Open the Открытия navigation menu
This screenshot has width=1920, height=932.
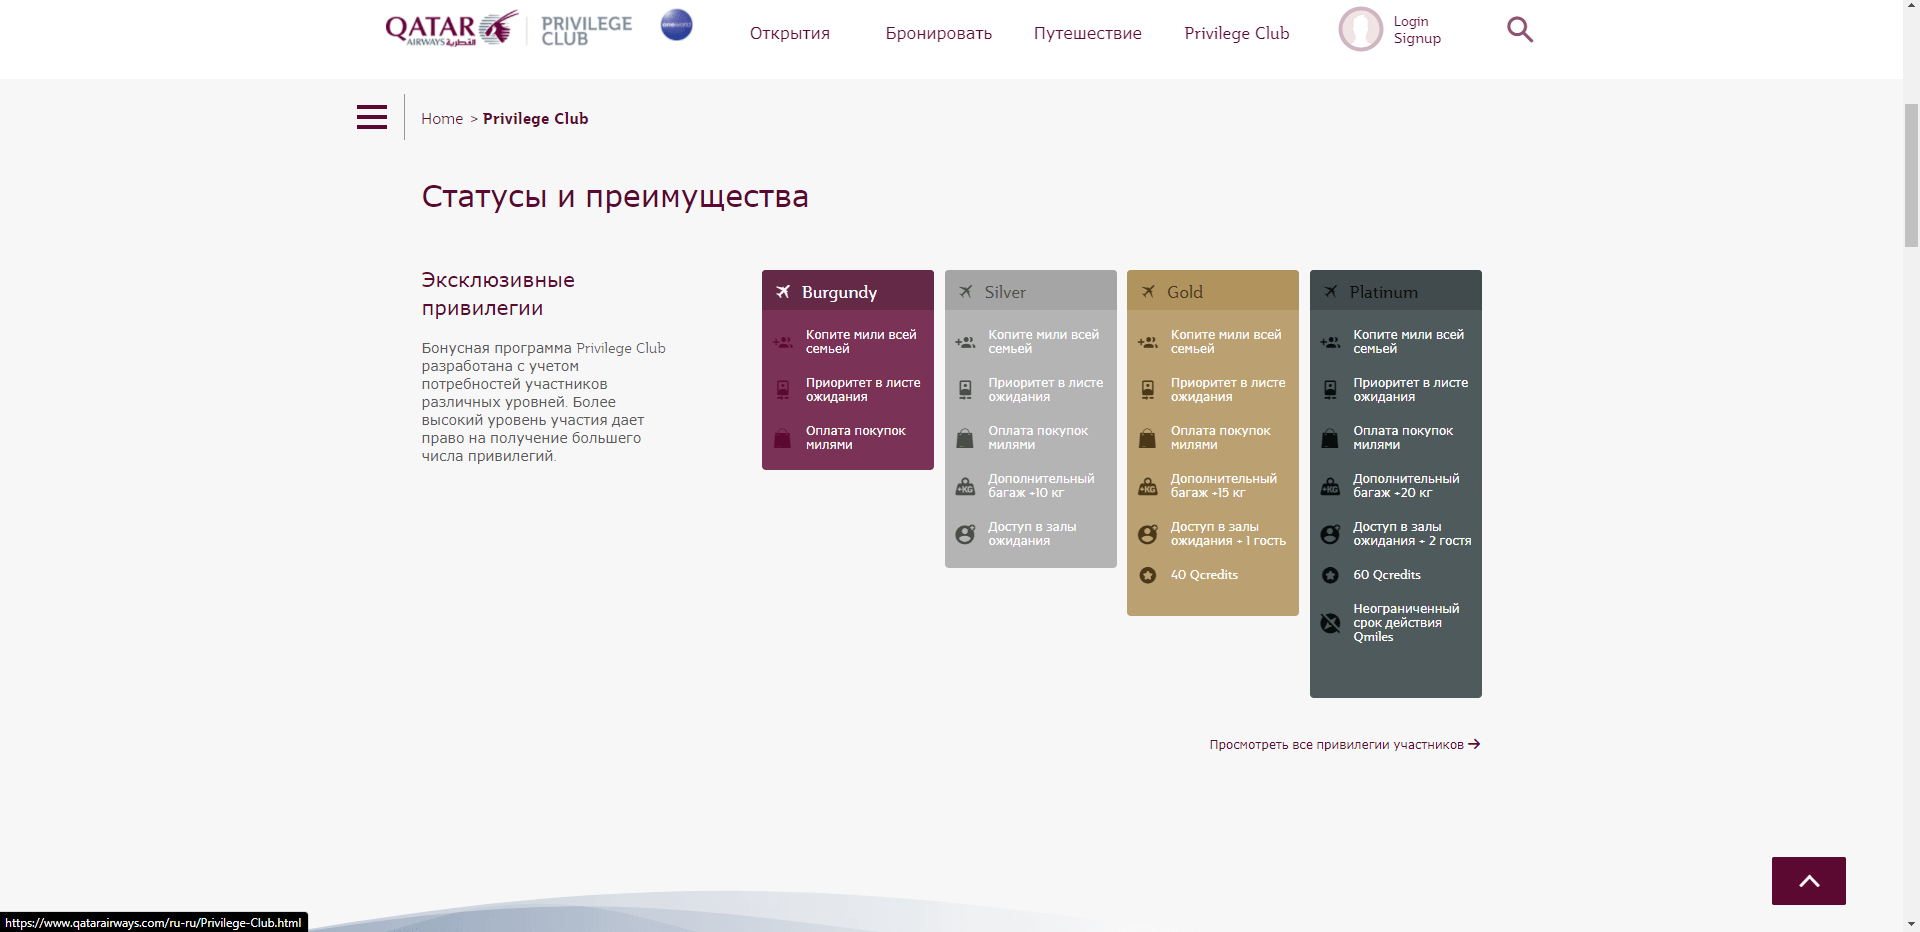(790, 33)
